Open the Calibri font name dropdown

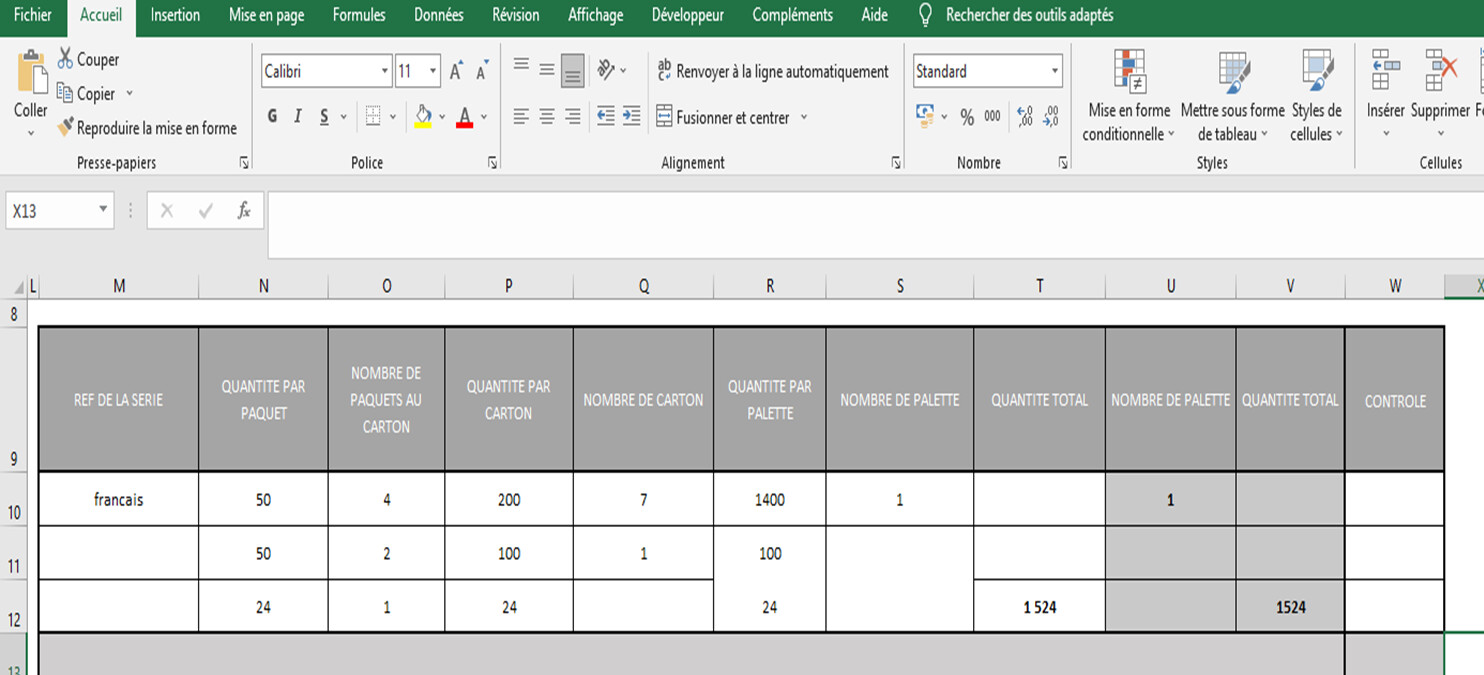(385, 71)
